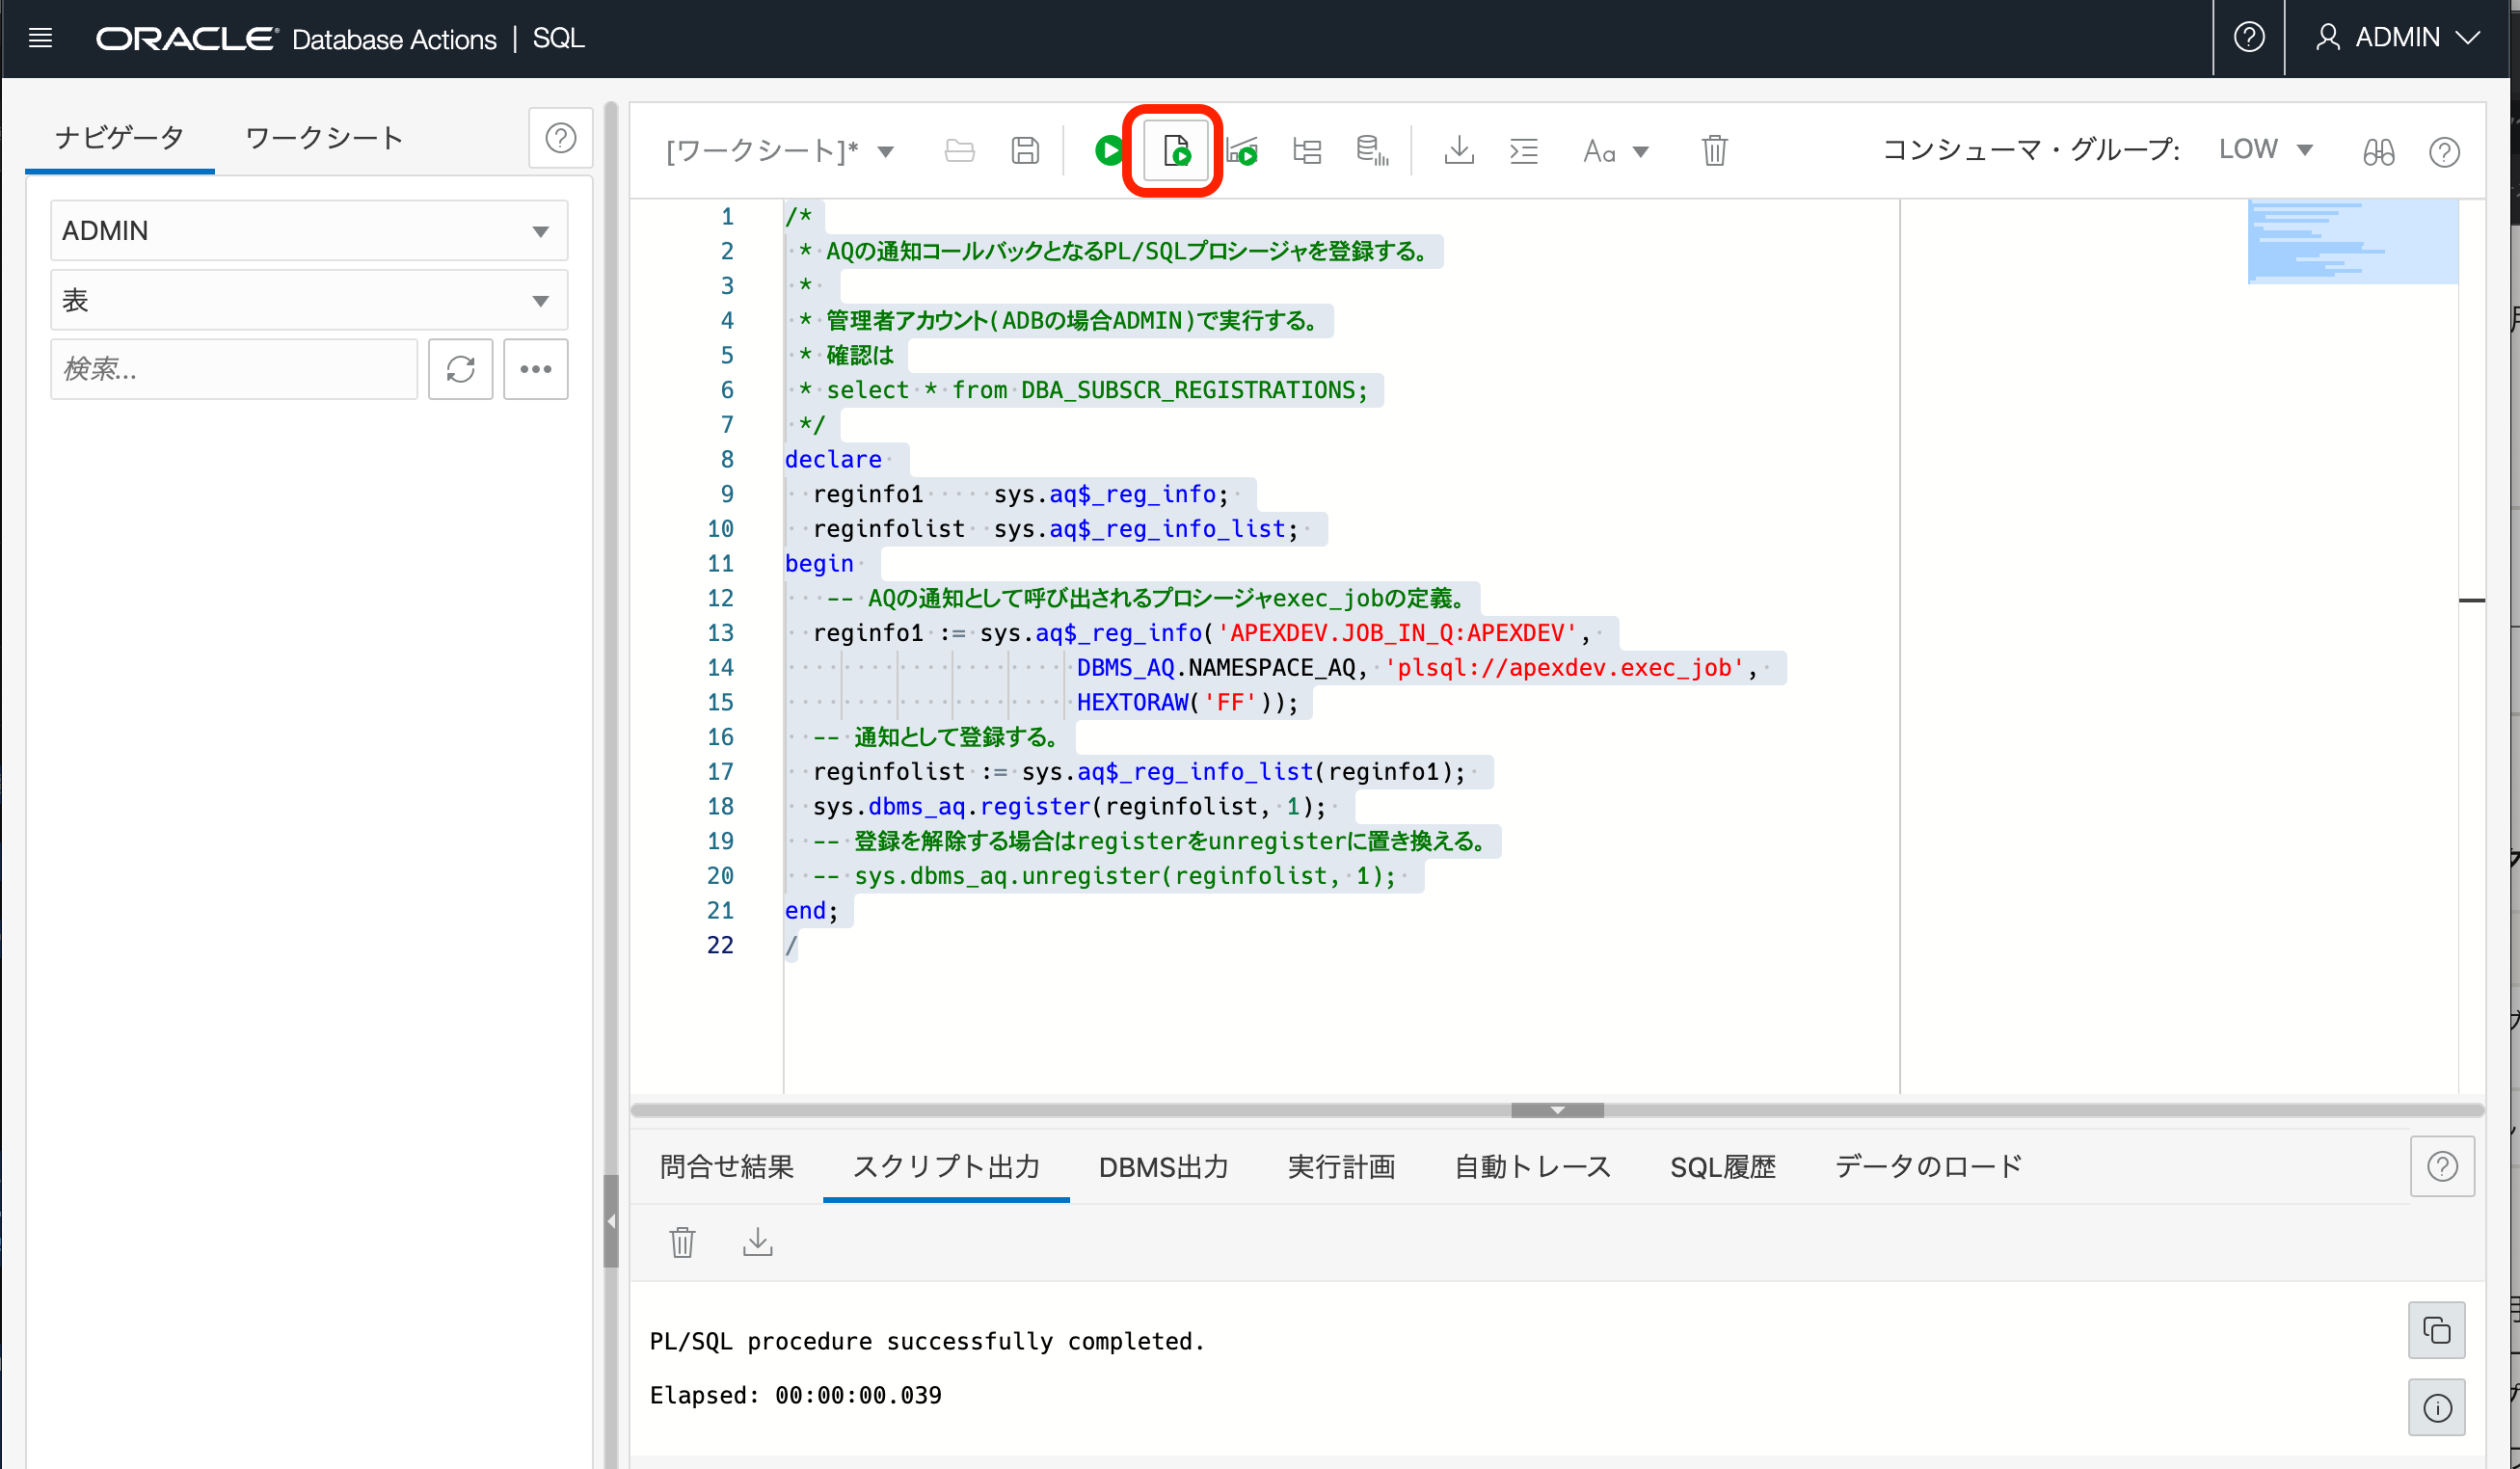Switch to the ワークシート tab
This screenshot has height=1469, width=2520.
point(325,138)
